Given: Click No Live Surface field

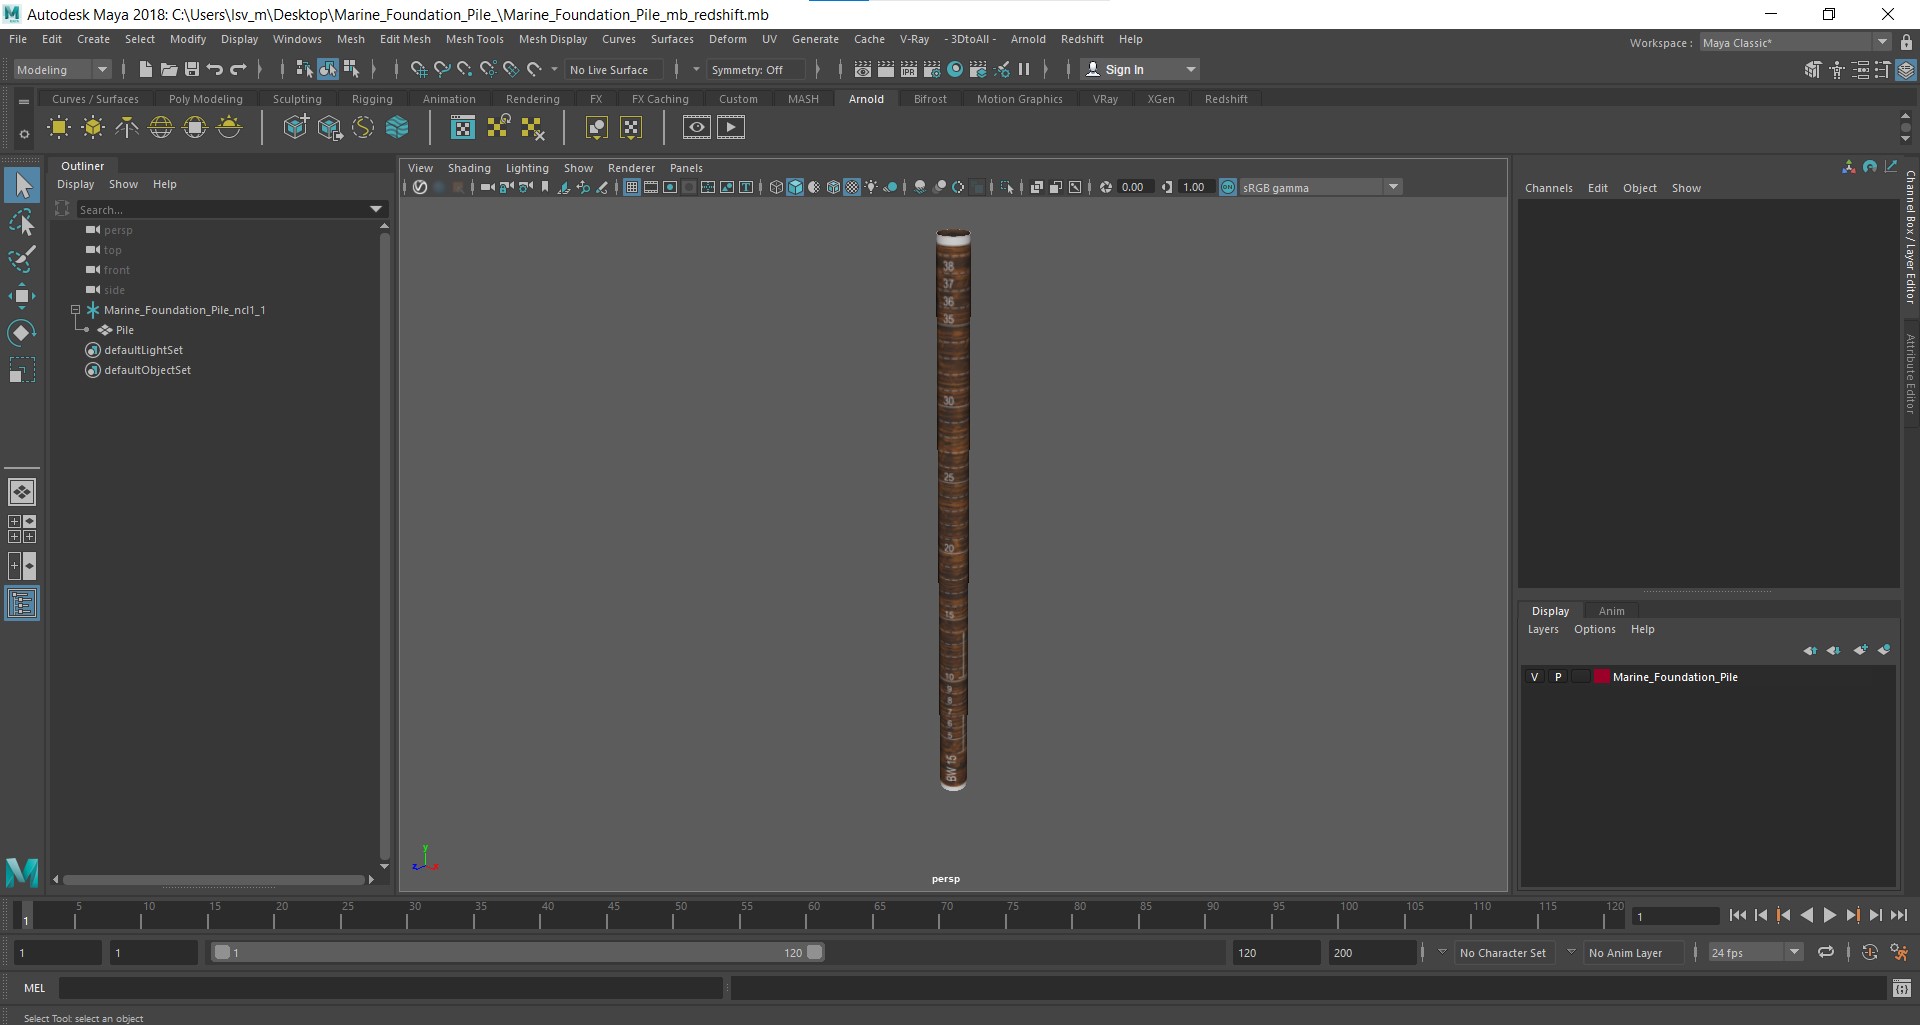Looking at the screenshot, I should [x=613, y=69].
